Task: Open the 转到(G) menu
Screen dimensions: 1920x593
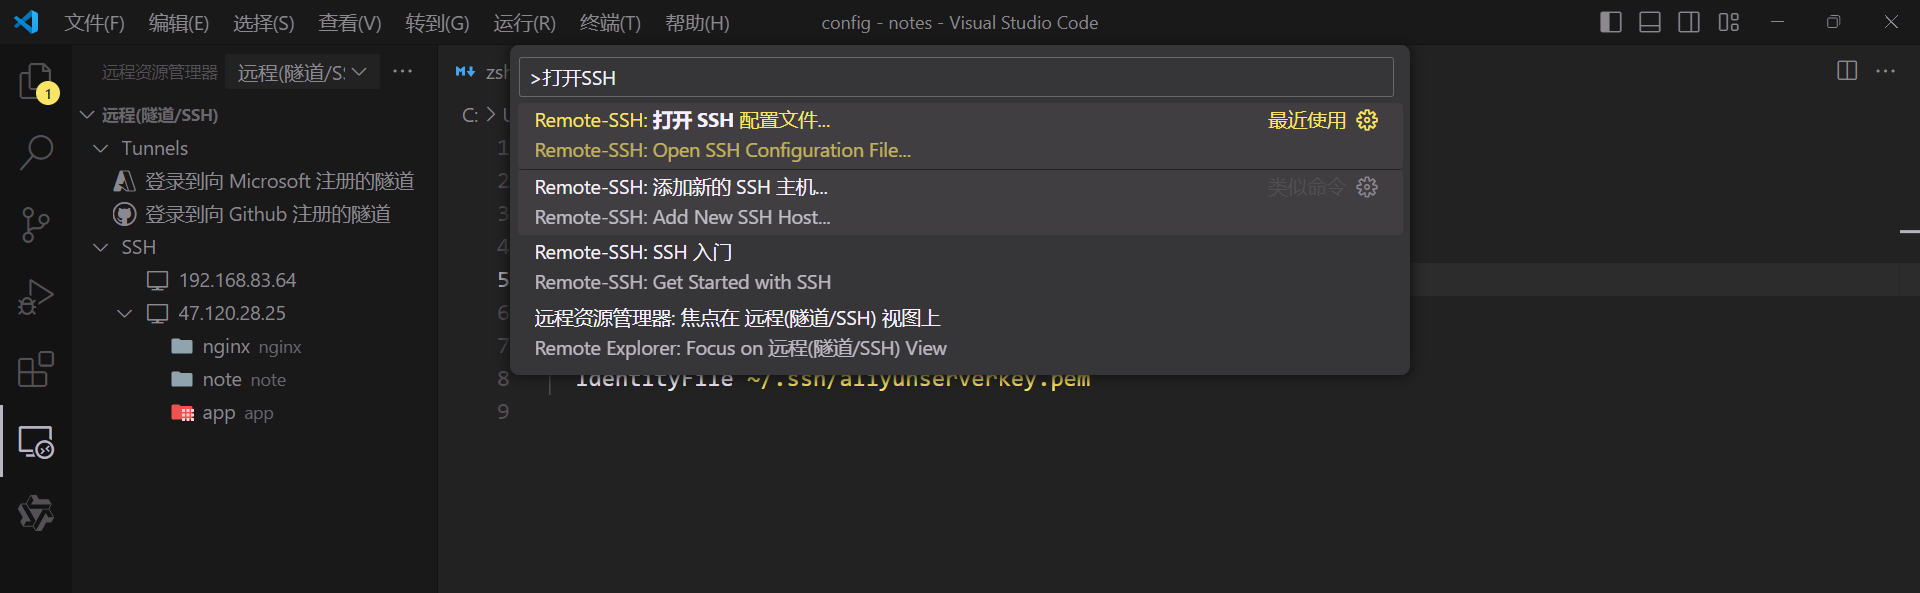Action: (x=437, y=22)
